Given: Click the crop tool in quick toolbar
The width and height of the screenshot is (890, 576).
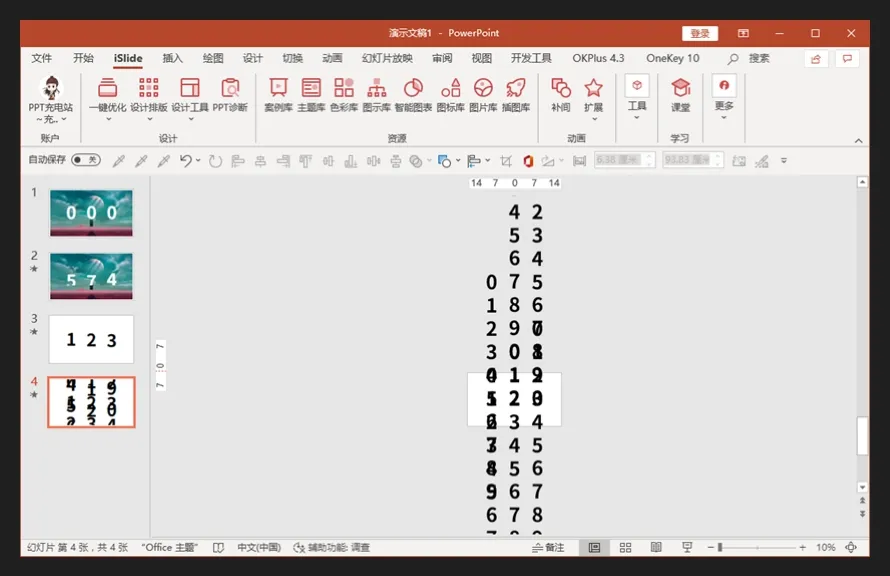Looking at the screenshot, I should pyautogui.click(x=506, y=161).
